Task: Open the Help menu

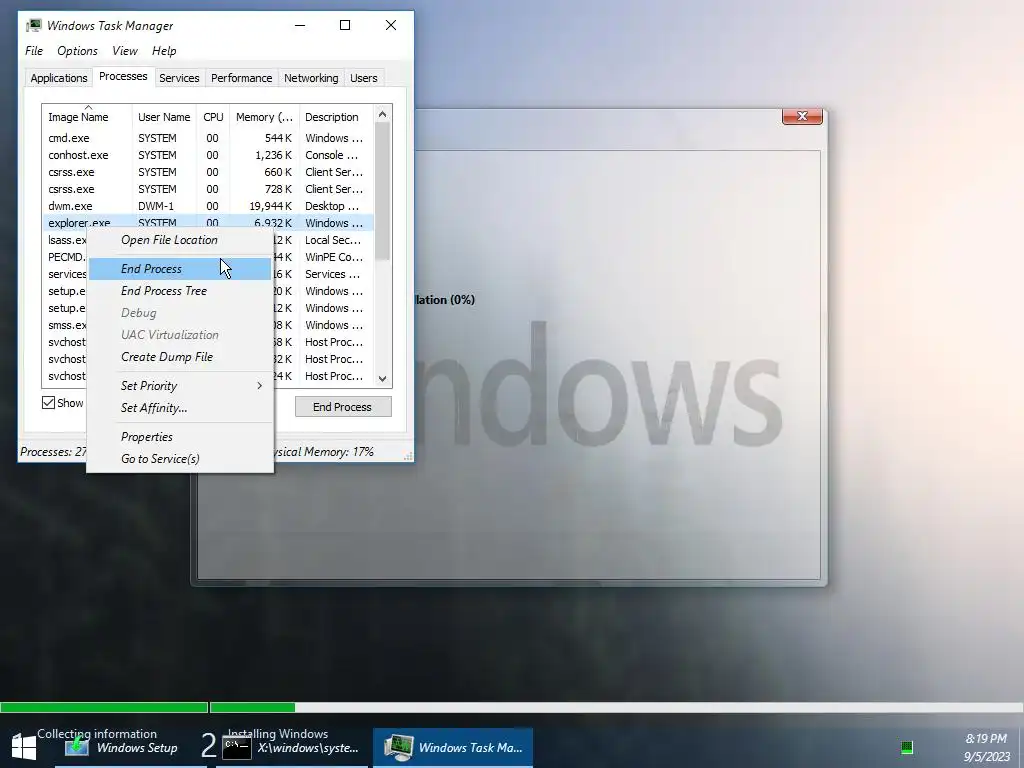Action: [x=164, y=51]
